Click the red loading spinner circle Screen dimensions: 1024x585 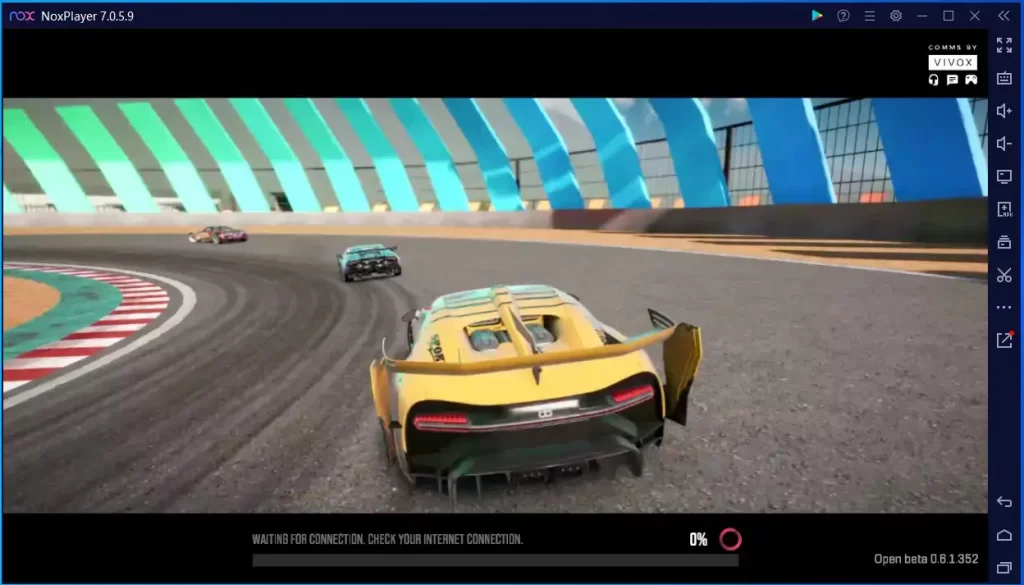730,539
